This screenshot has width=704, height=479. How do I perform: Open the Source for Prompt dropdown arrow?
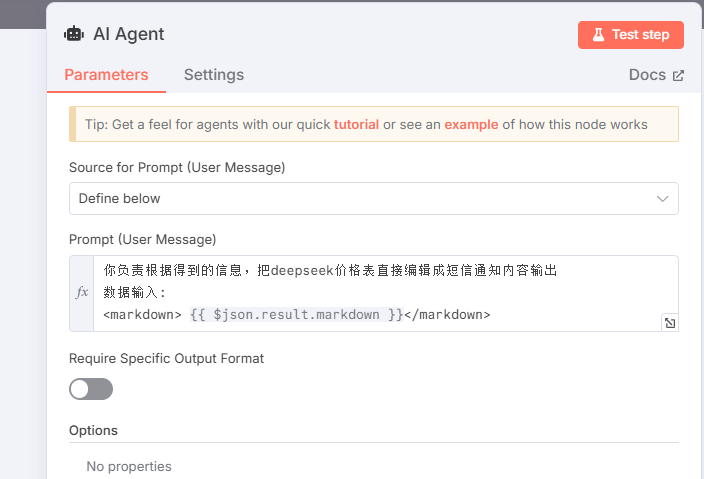click(662, 198)
